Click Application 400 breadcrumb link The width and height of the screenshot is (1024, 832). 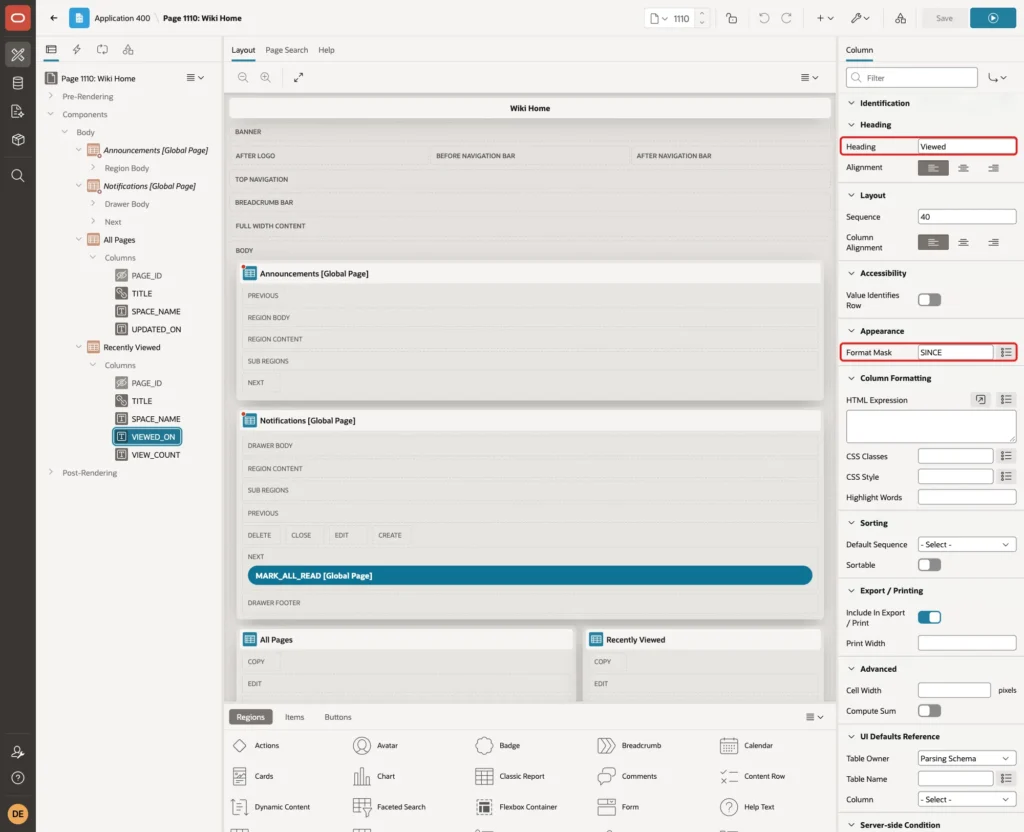(122, 18)
